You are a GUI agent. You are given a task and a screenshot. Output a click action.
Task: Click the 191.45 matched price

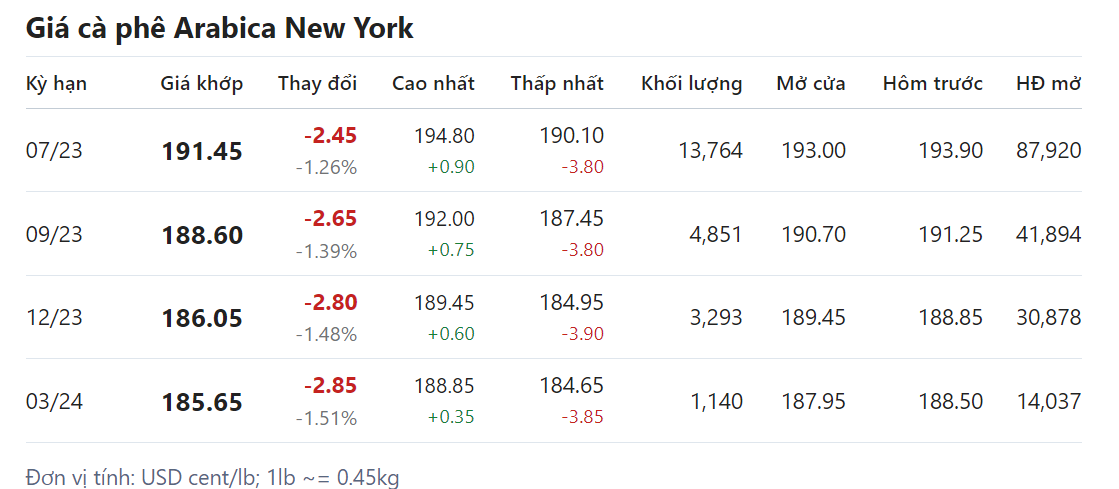[201, 152]
